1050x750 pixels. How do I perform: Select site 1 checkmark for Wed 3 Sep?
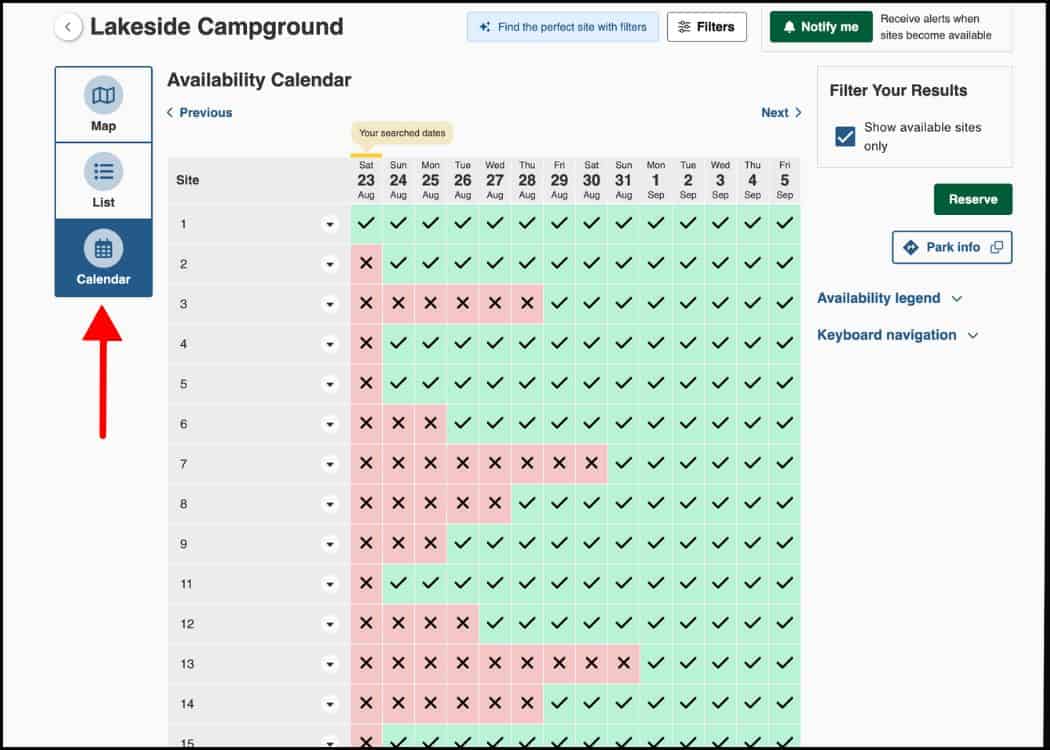[720, 224]
